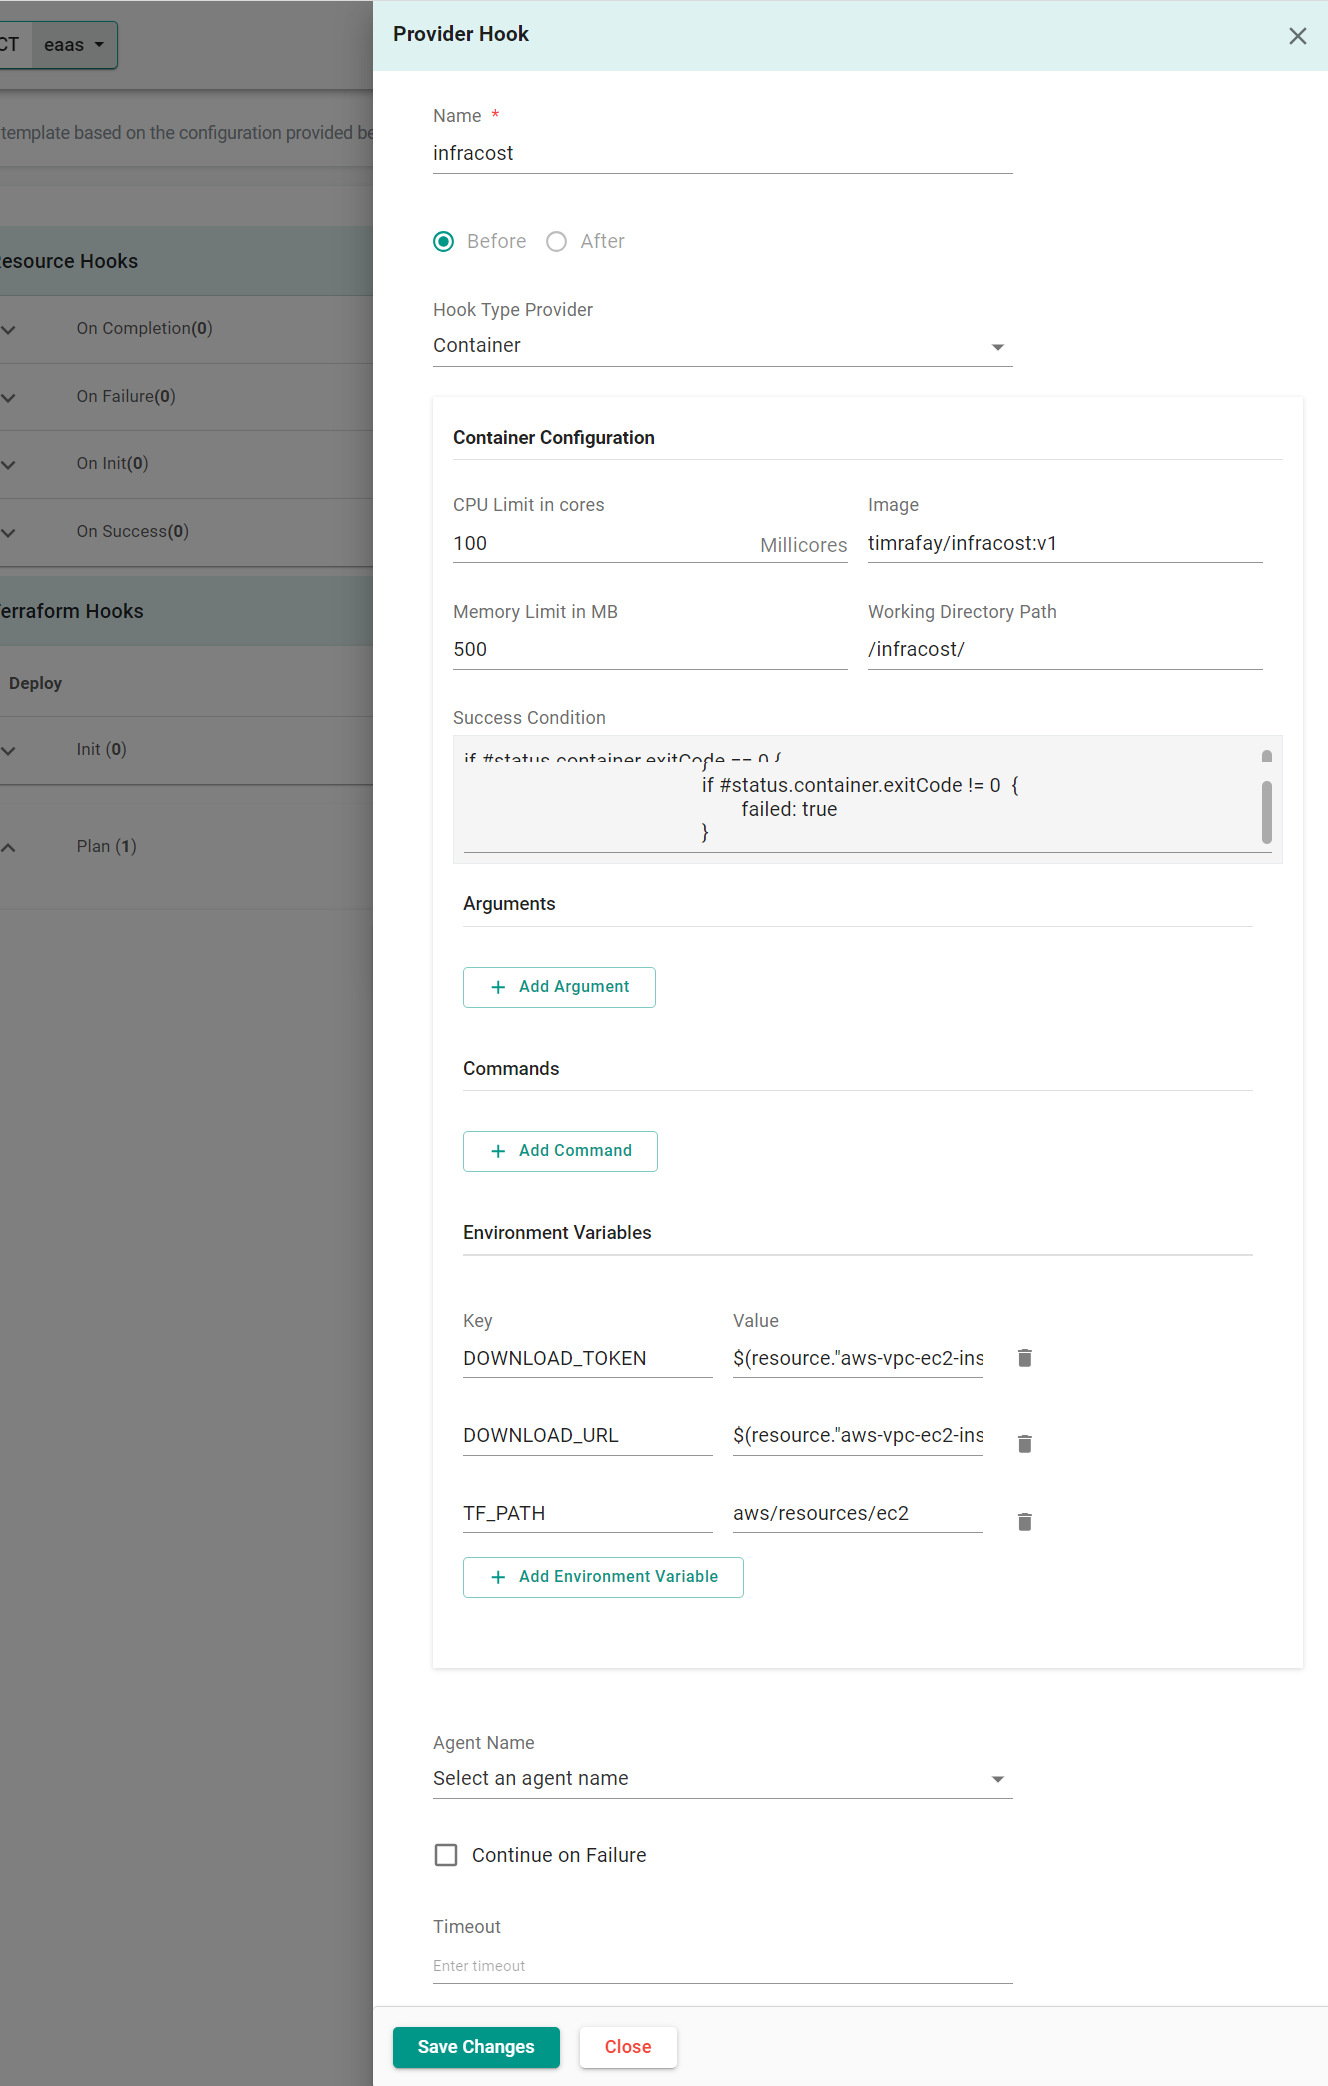The image size is (1328, 2086).
Task: Click the Deploy label under Terraform Hooks
Action: tap(35, 683)
